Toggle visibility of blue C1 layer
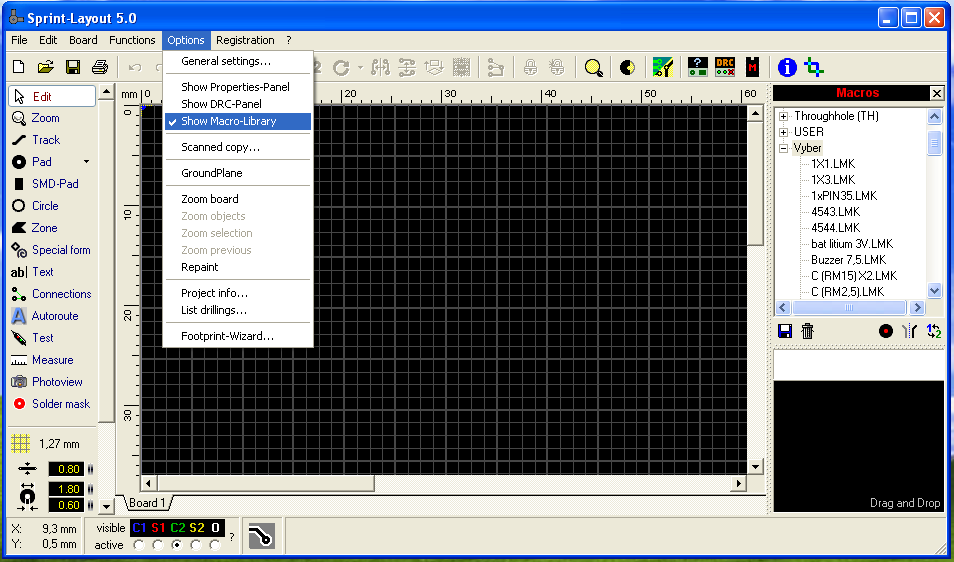Viewport: 954px width, 562px height. (139, 528)
